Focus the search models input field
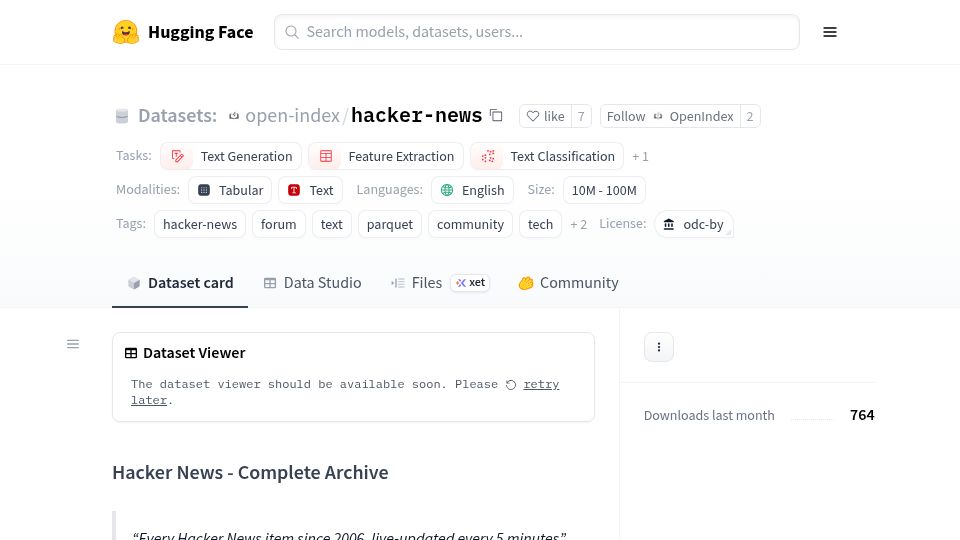 pos(537,32)
